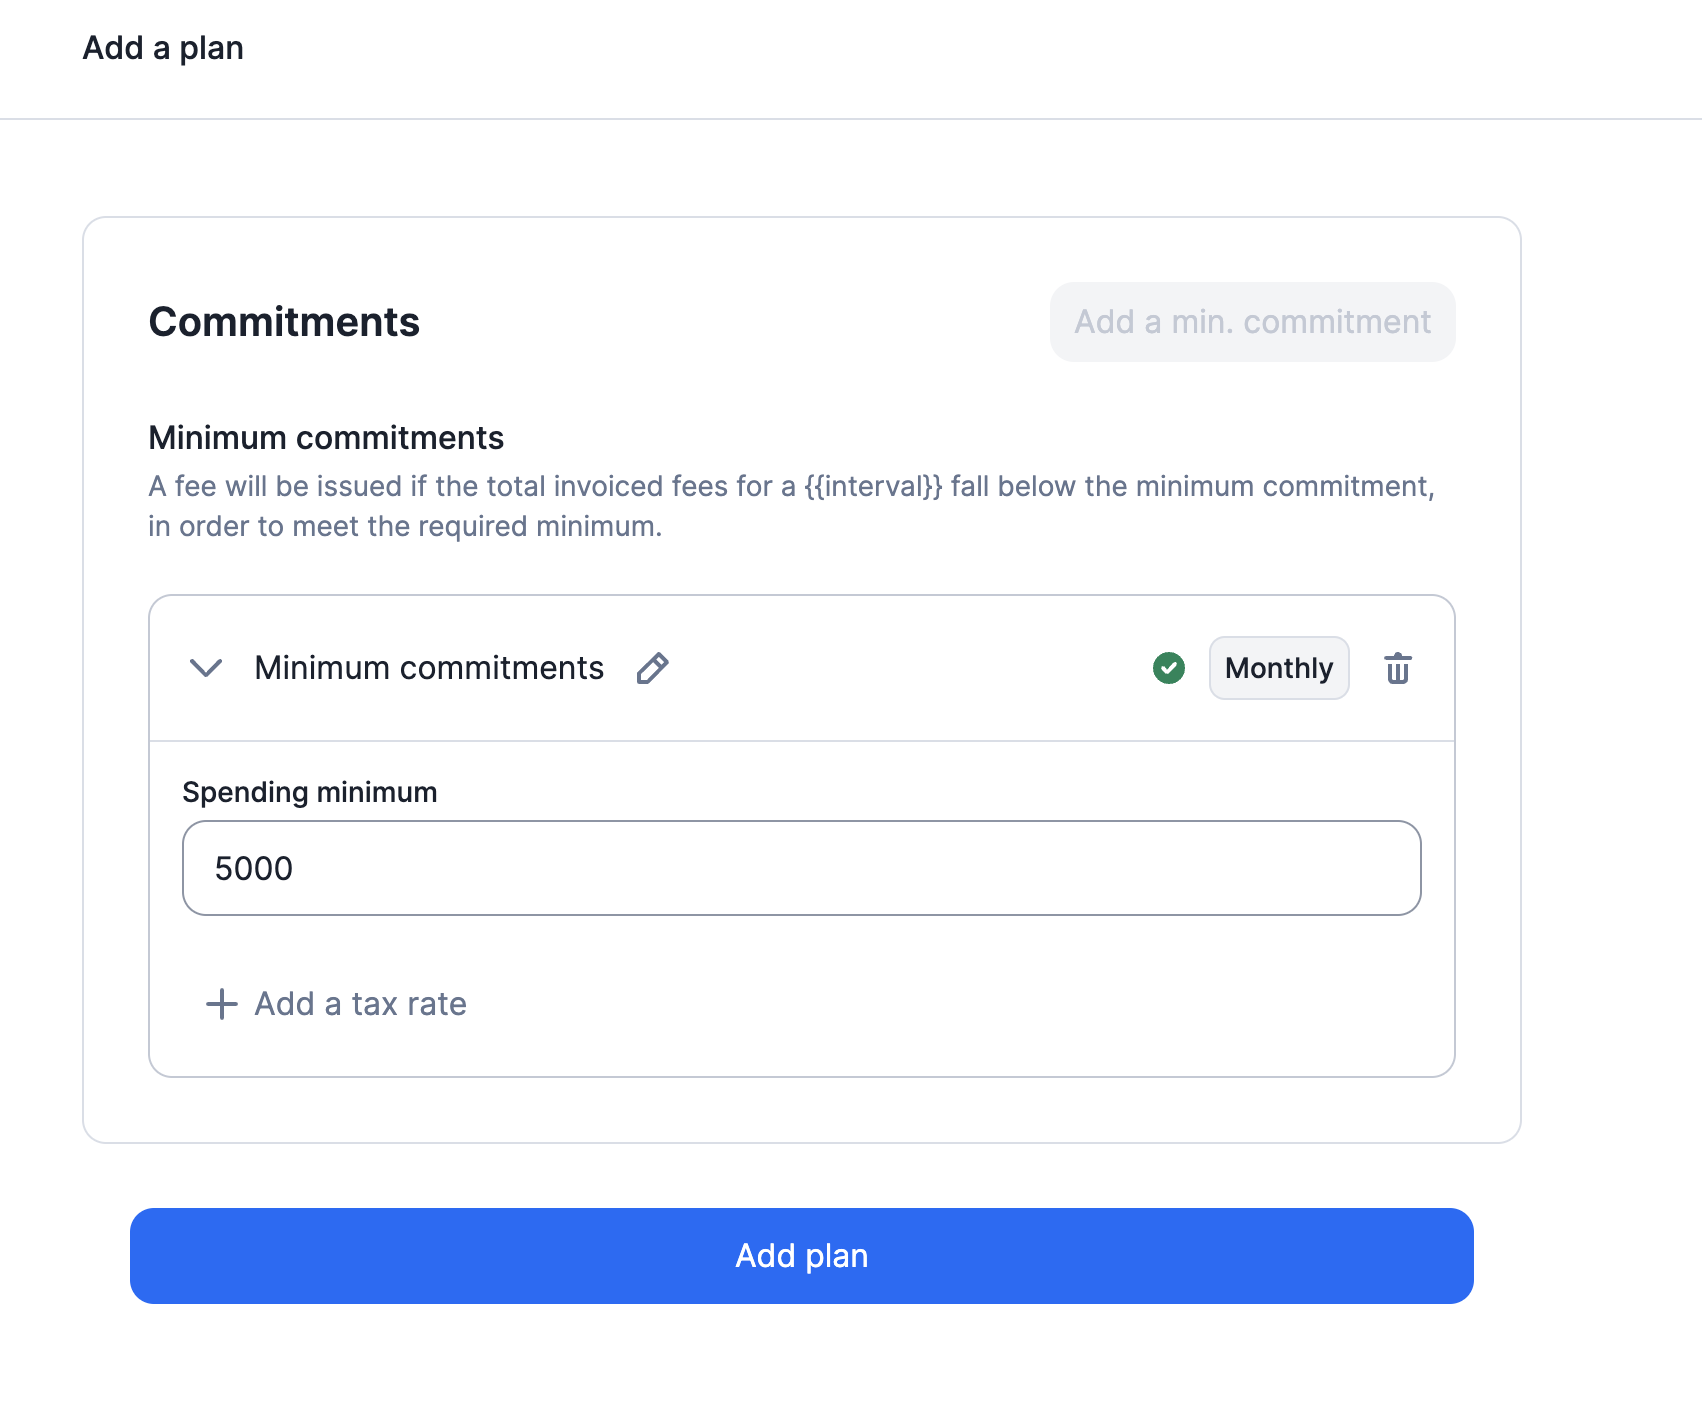Click the greyed Add a min. commitment button
Screen dimensions: 1702x1408
tap(1252, 322)
